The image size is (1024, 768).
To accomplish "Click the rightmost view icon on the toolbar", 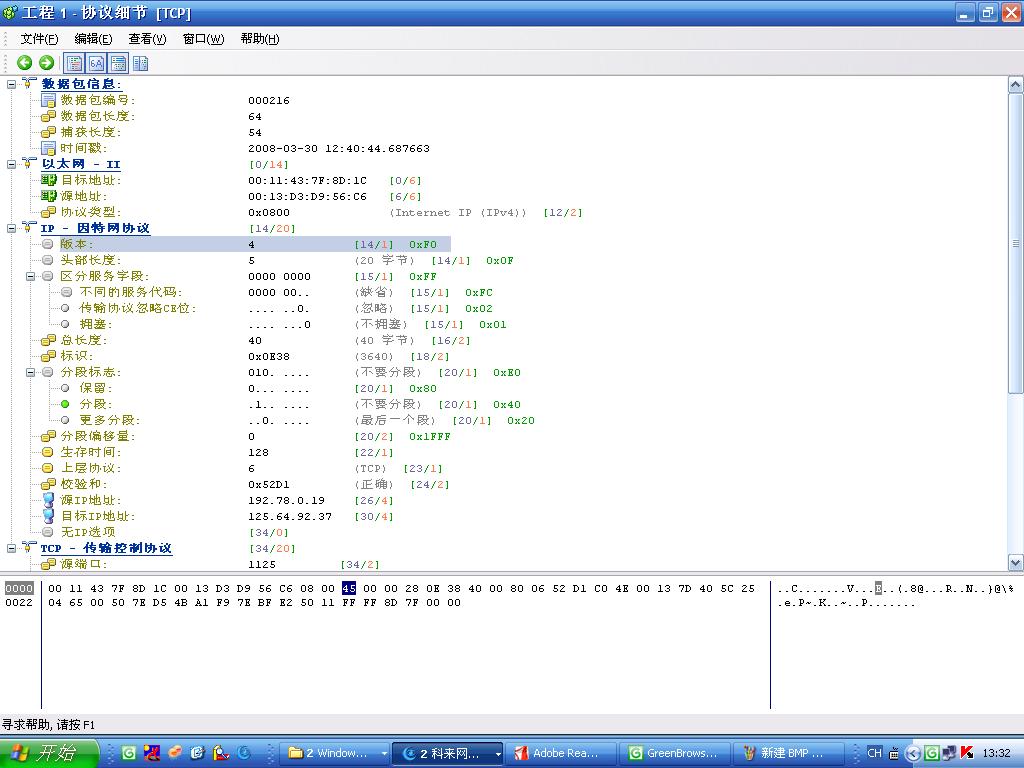I will coord(140,62).
